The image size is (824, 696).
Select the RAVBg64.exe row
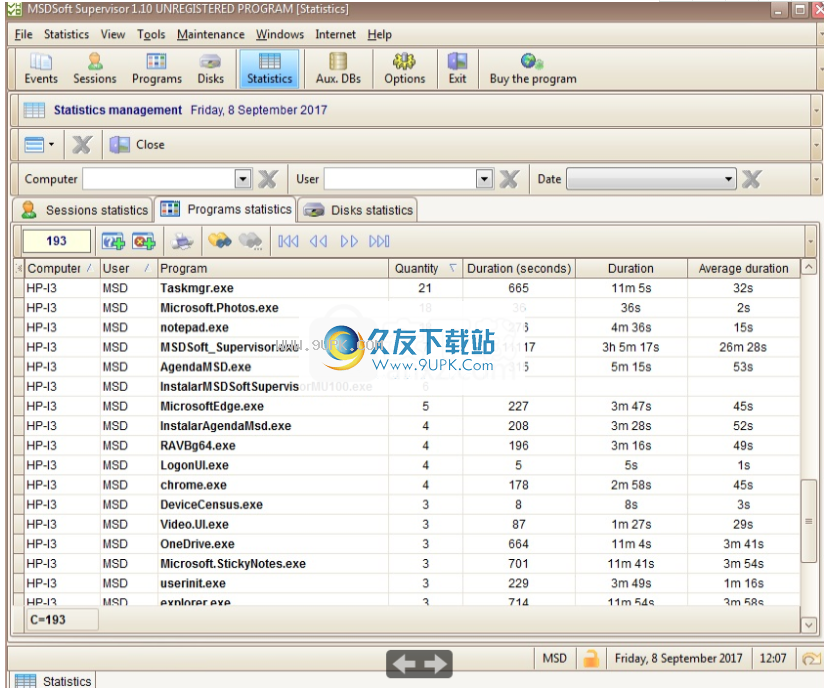(x=413, y=446)
